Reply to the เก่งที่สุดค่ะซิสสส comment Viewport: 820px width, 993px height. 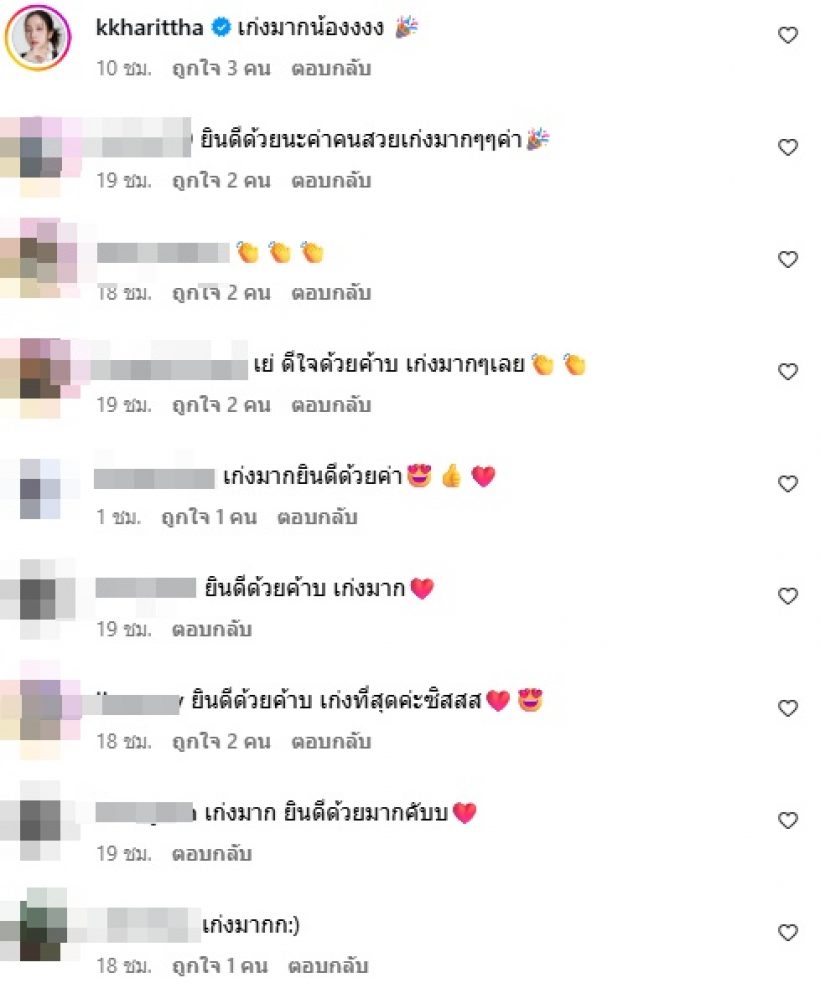(x=331, y=742)
